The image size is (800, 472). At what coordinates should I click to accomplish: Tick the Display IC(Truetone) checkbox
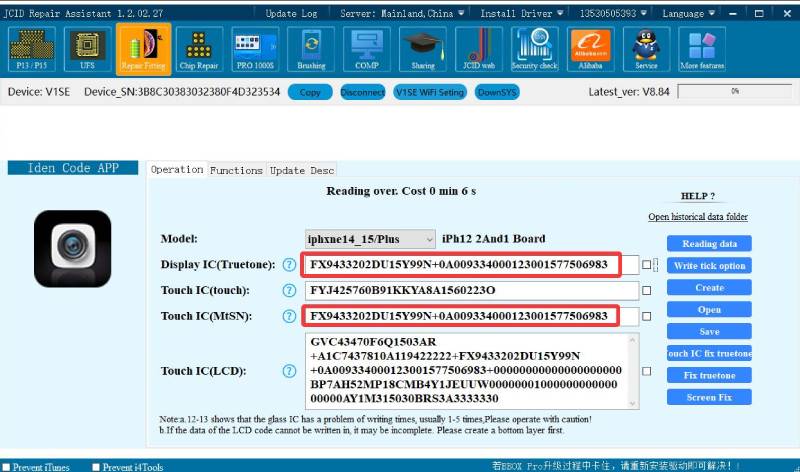pos(646,264)
